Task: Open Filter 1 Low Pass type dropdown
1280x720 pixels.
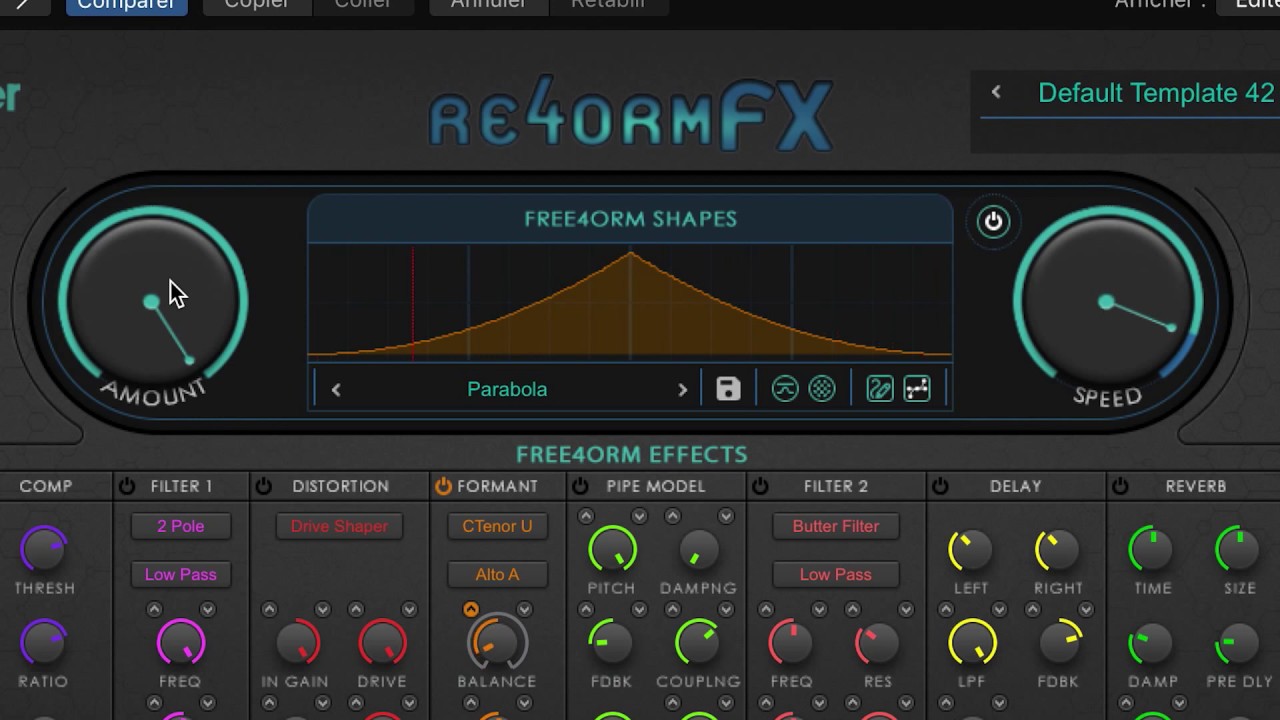Action: pyautogui.click(x=181, y=574)
